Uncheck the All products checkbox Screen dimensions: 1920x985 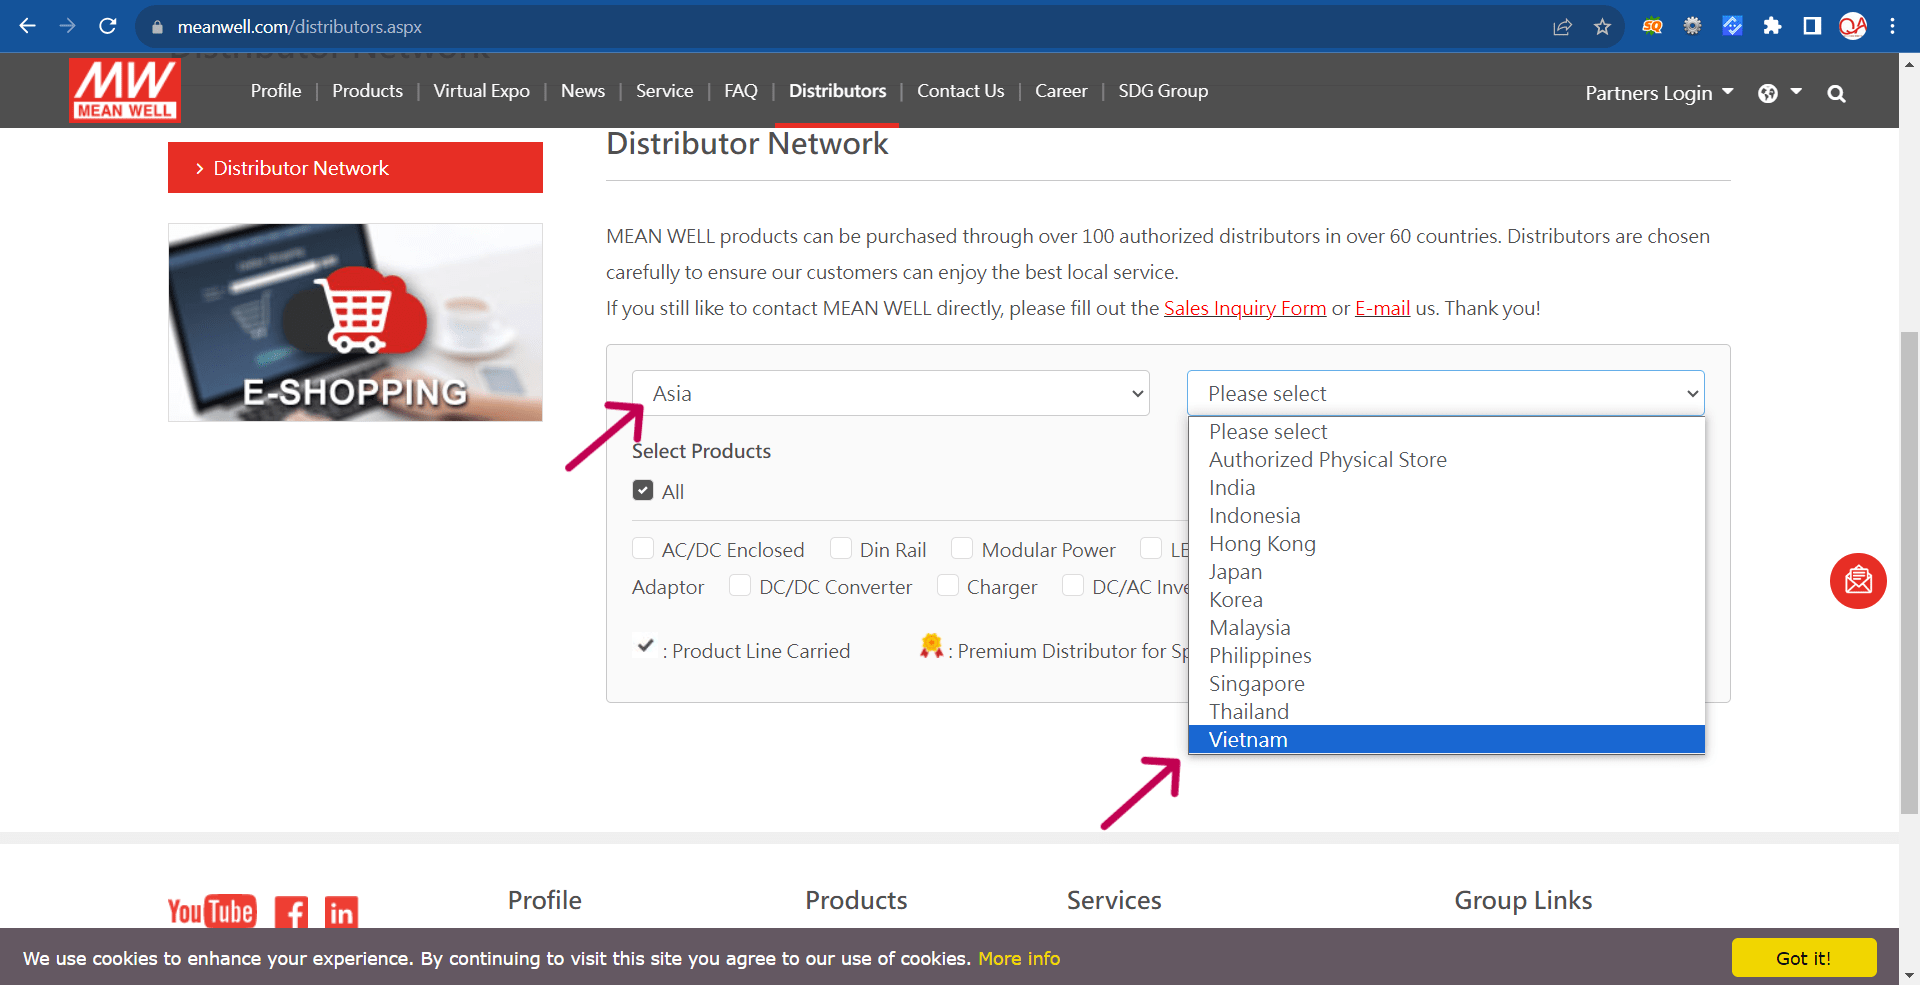(643, 490)
